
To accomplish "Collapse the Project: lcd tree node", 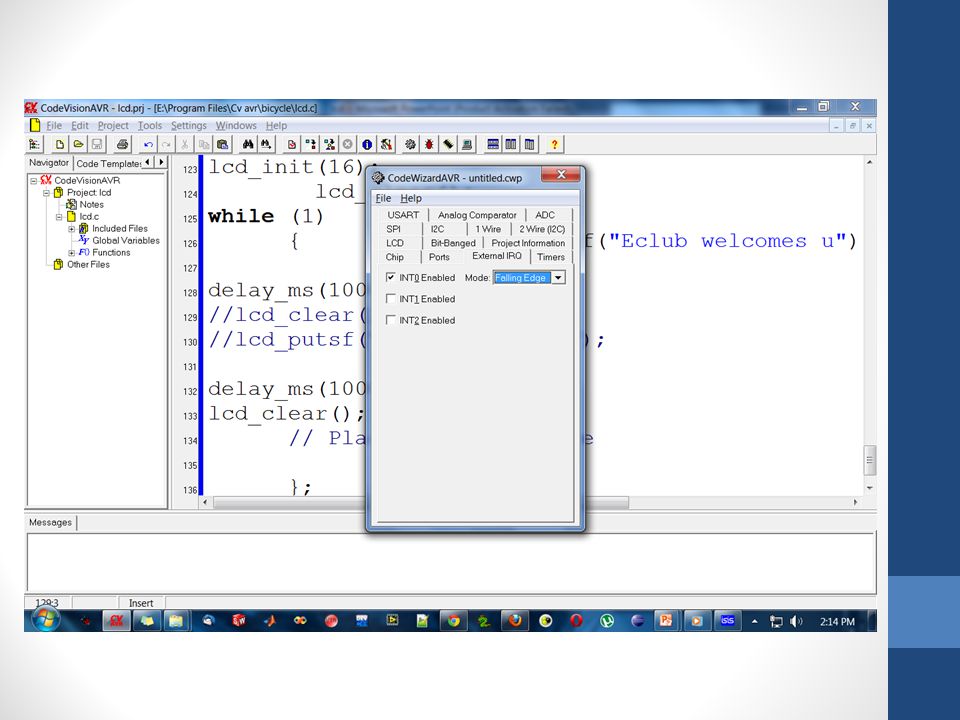I will (46, 193).
